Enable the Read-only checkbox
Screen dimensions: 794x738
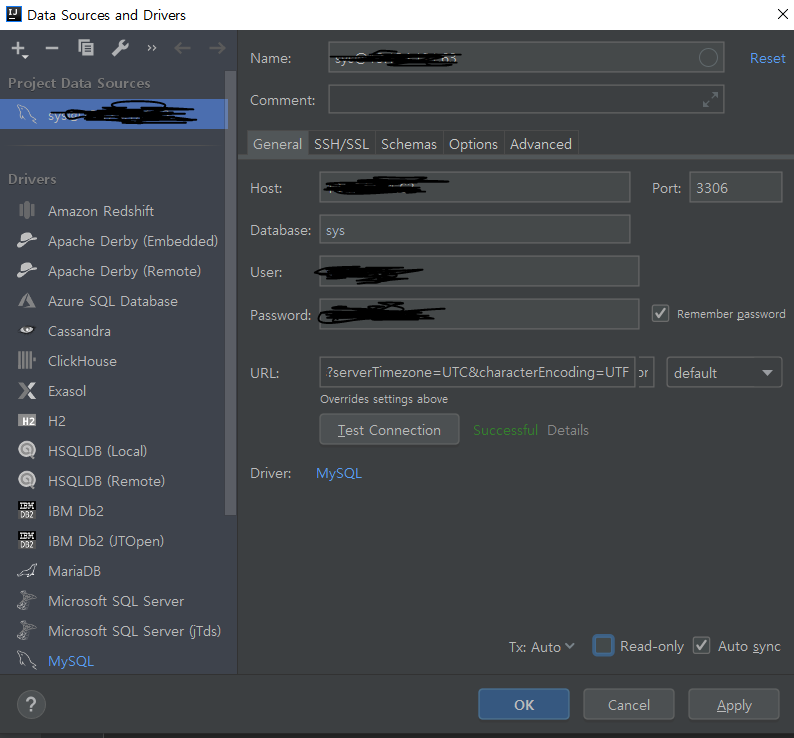point(603,646)
